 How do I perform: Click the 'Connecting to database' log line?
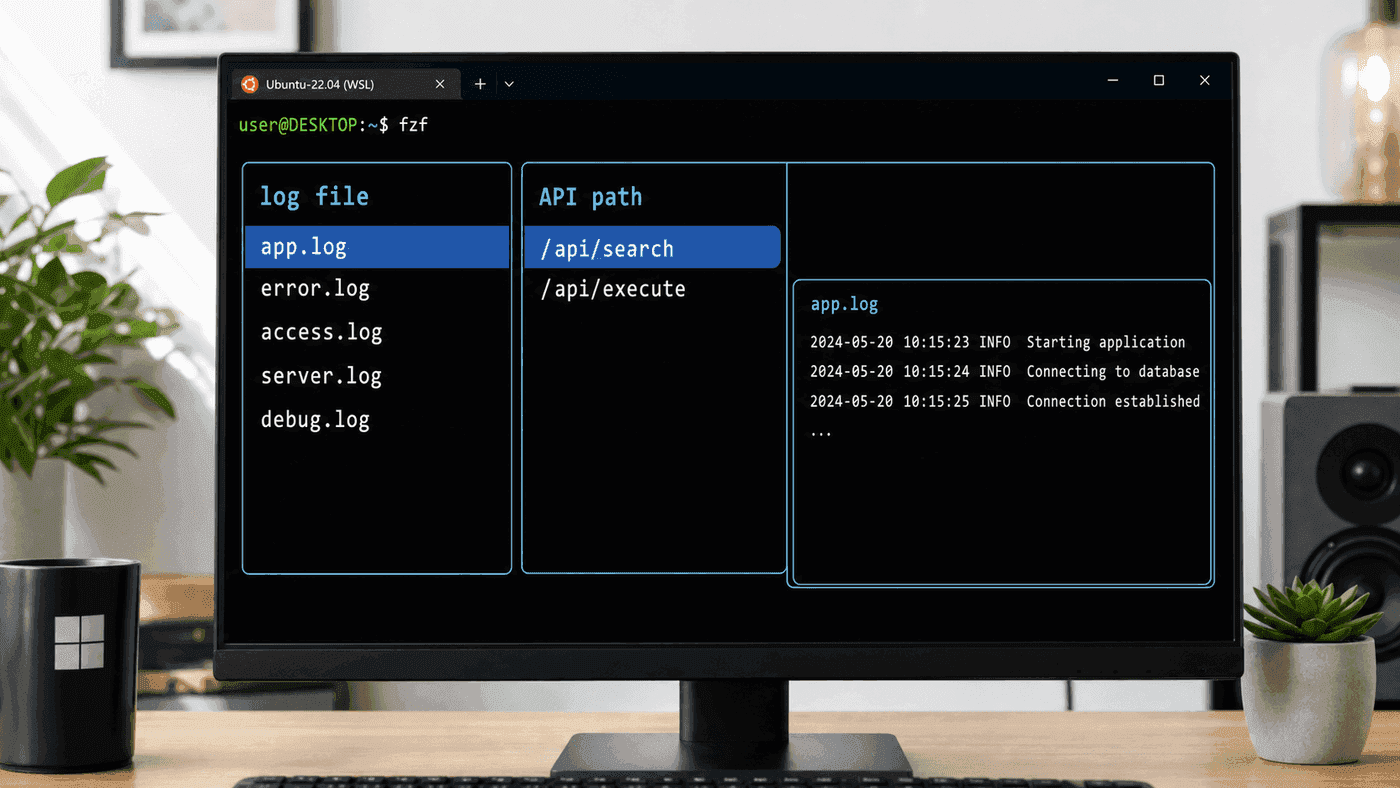point(1005,371)
